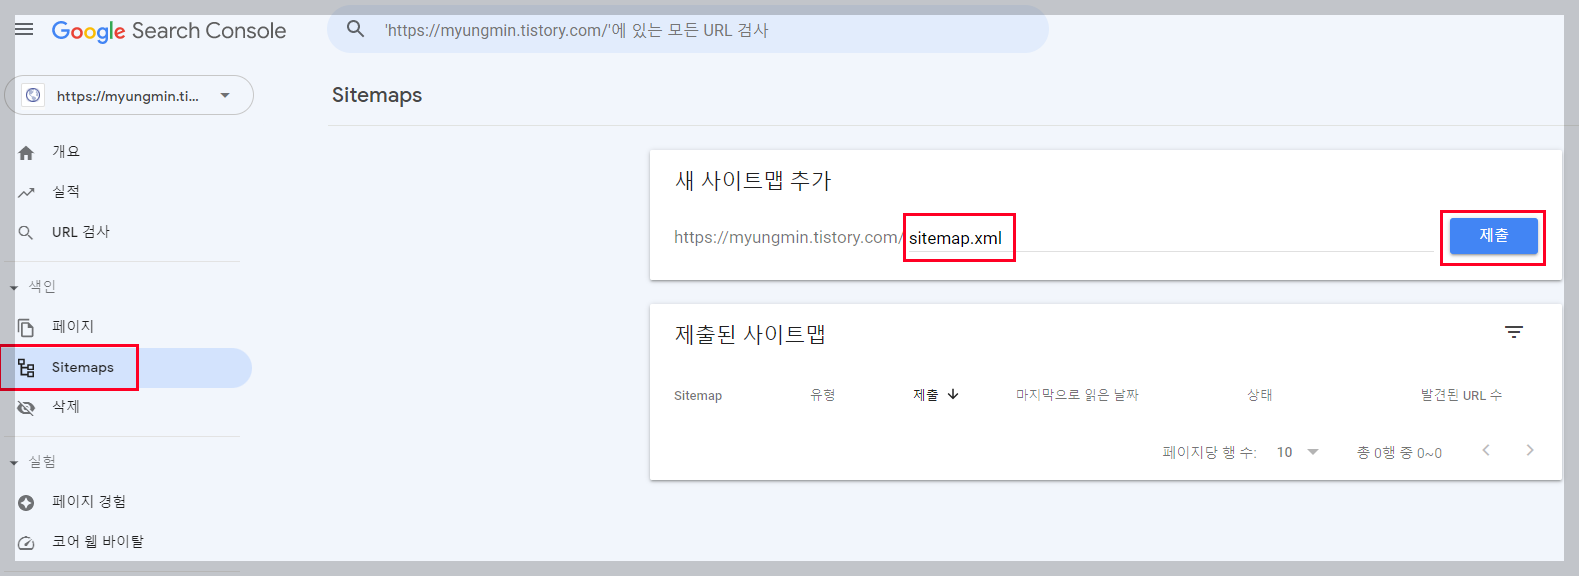Go to 개요 overview page
The height and width of the screenshot is (576, 1579).
pyautogui.click(x=66, y=152)
